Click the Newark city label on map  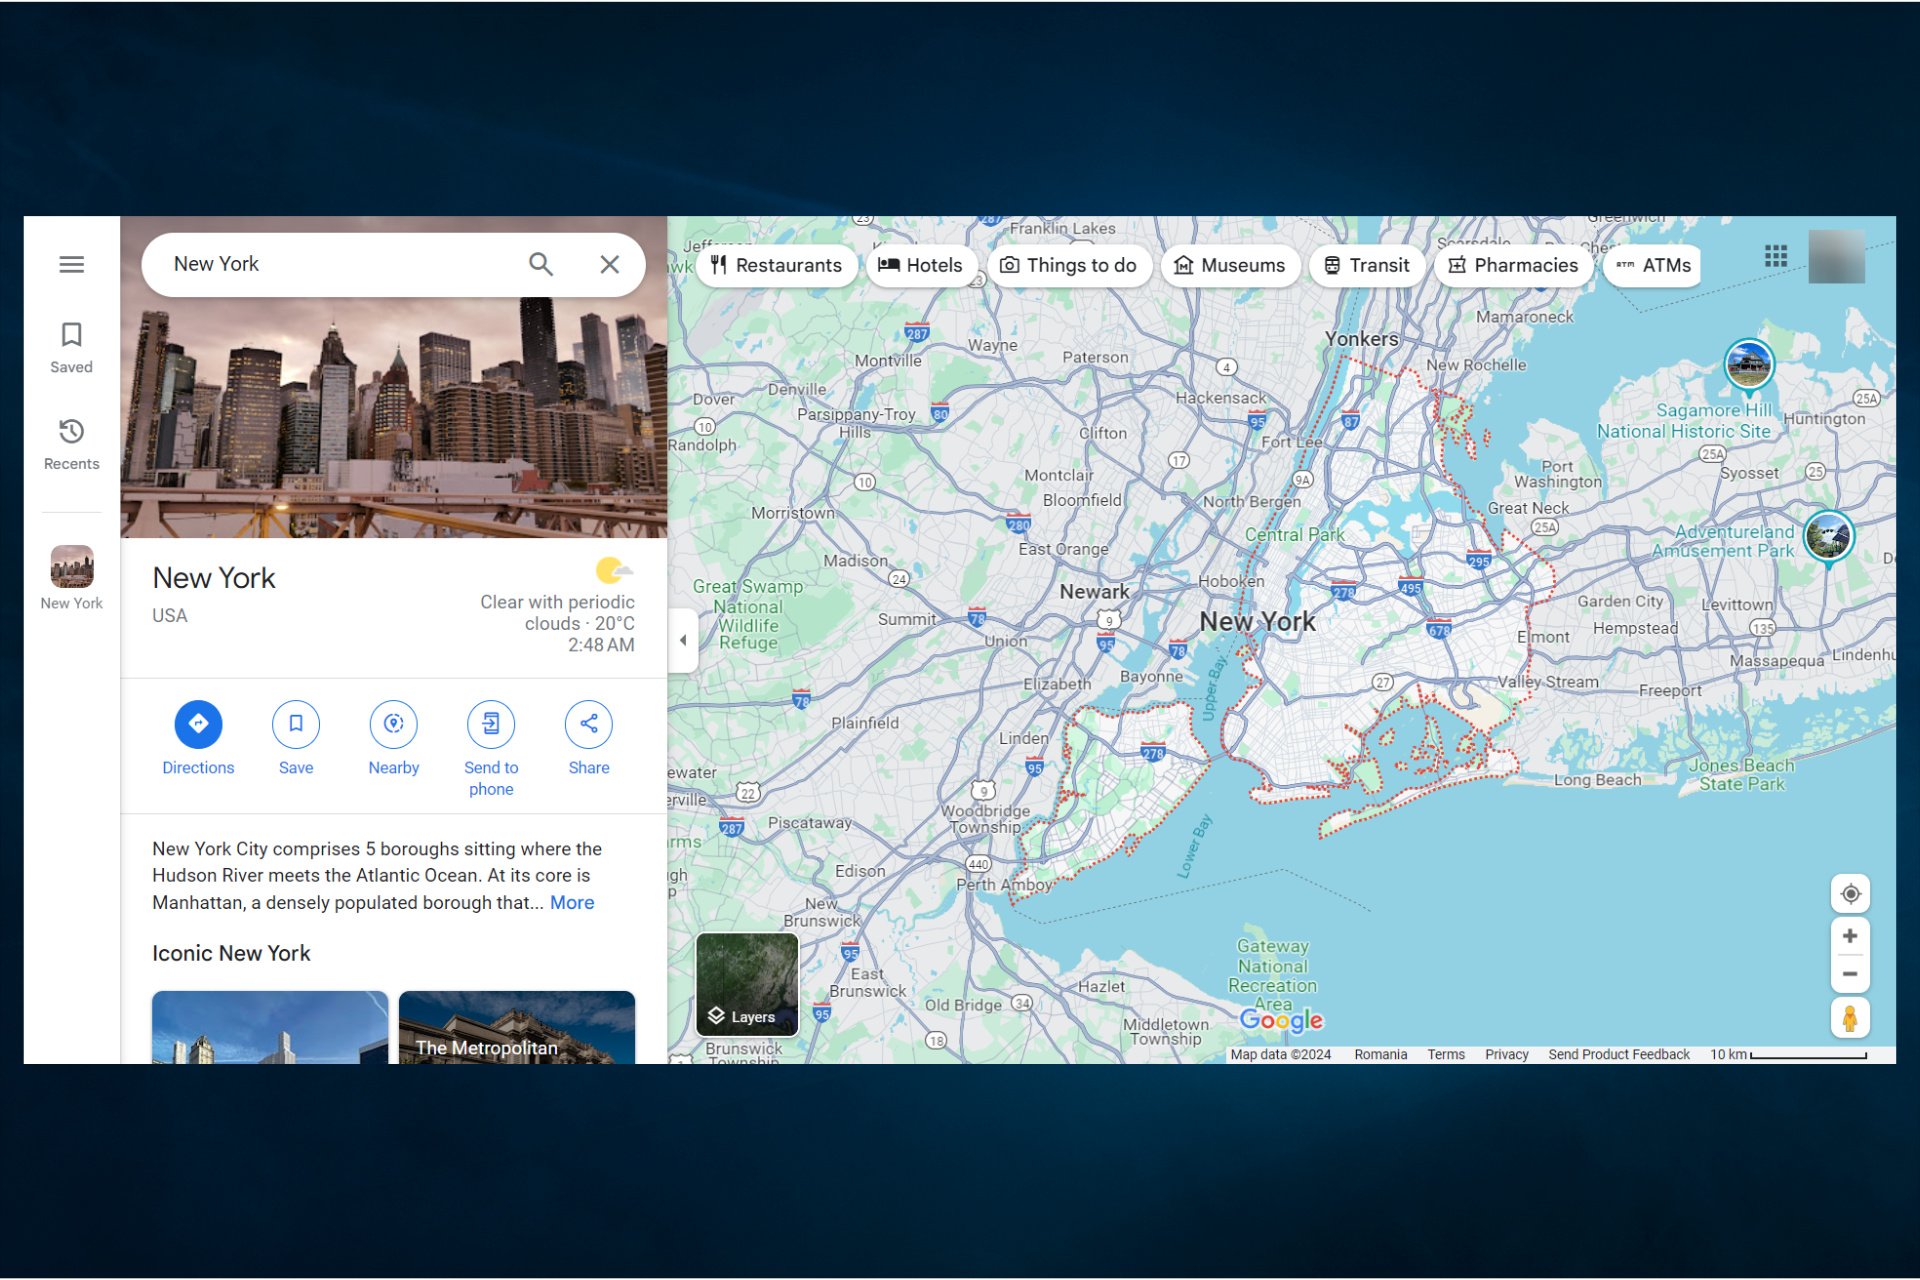1094,592
